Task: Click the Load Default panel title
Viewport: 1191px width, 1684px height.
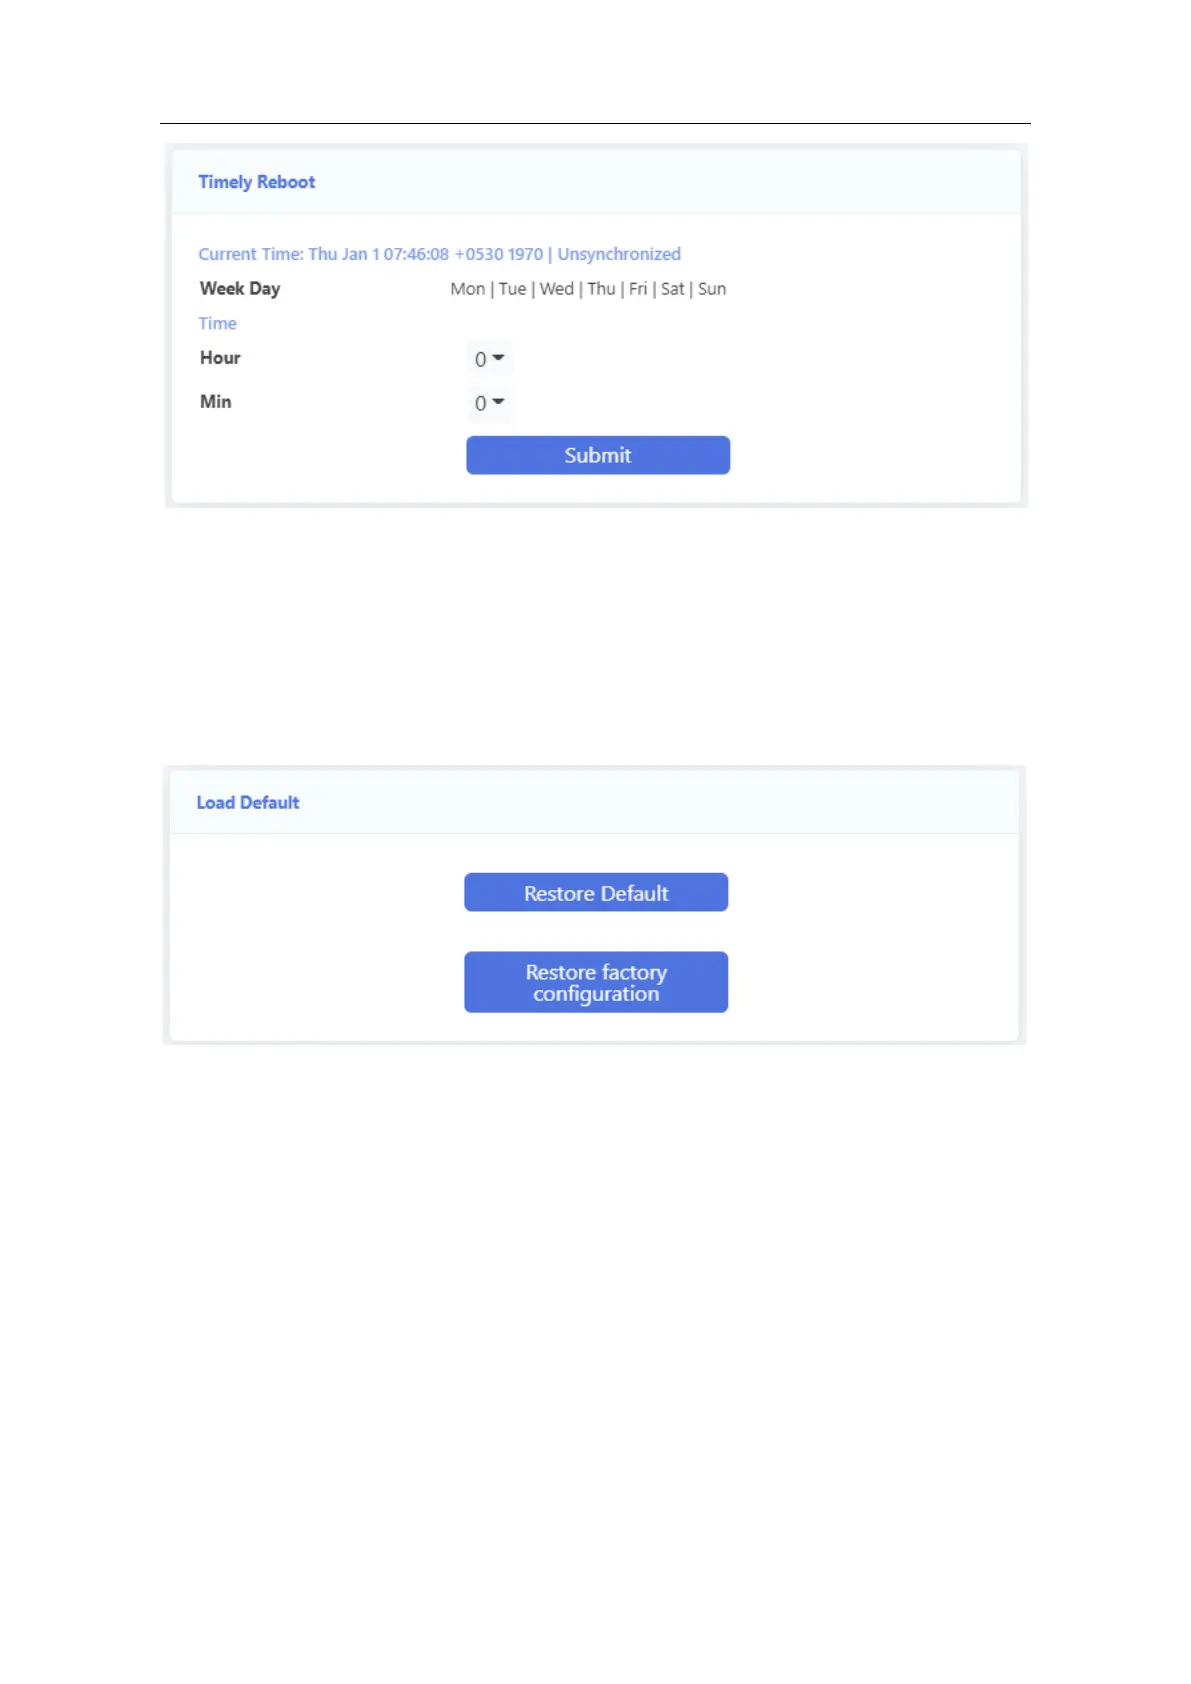Action: coord(248,803)
